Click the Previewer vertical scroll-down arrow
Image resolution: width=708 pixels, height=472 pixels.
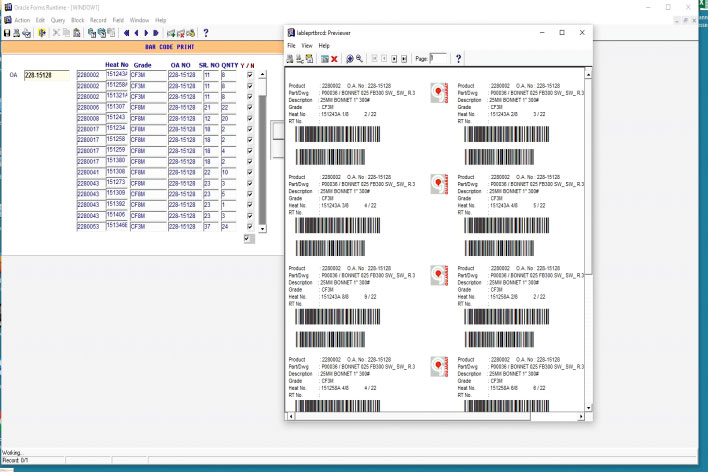[588, 407]
